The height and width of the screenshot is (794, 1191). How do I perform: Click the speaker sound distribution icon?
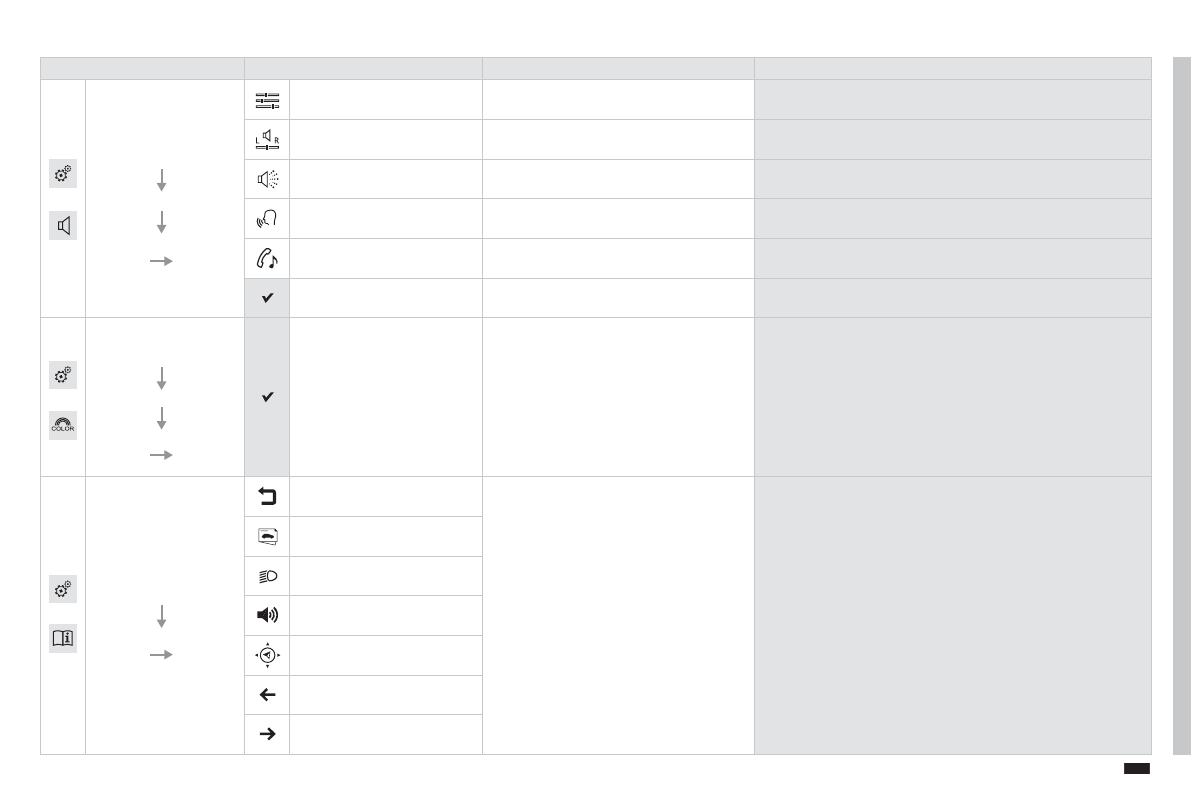coord(267,180)
